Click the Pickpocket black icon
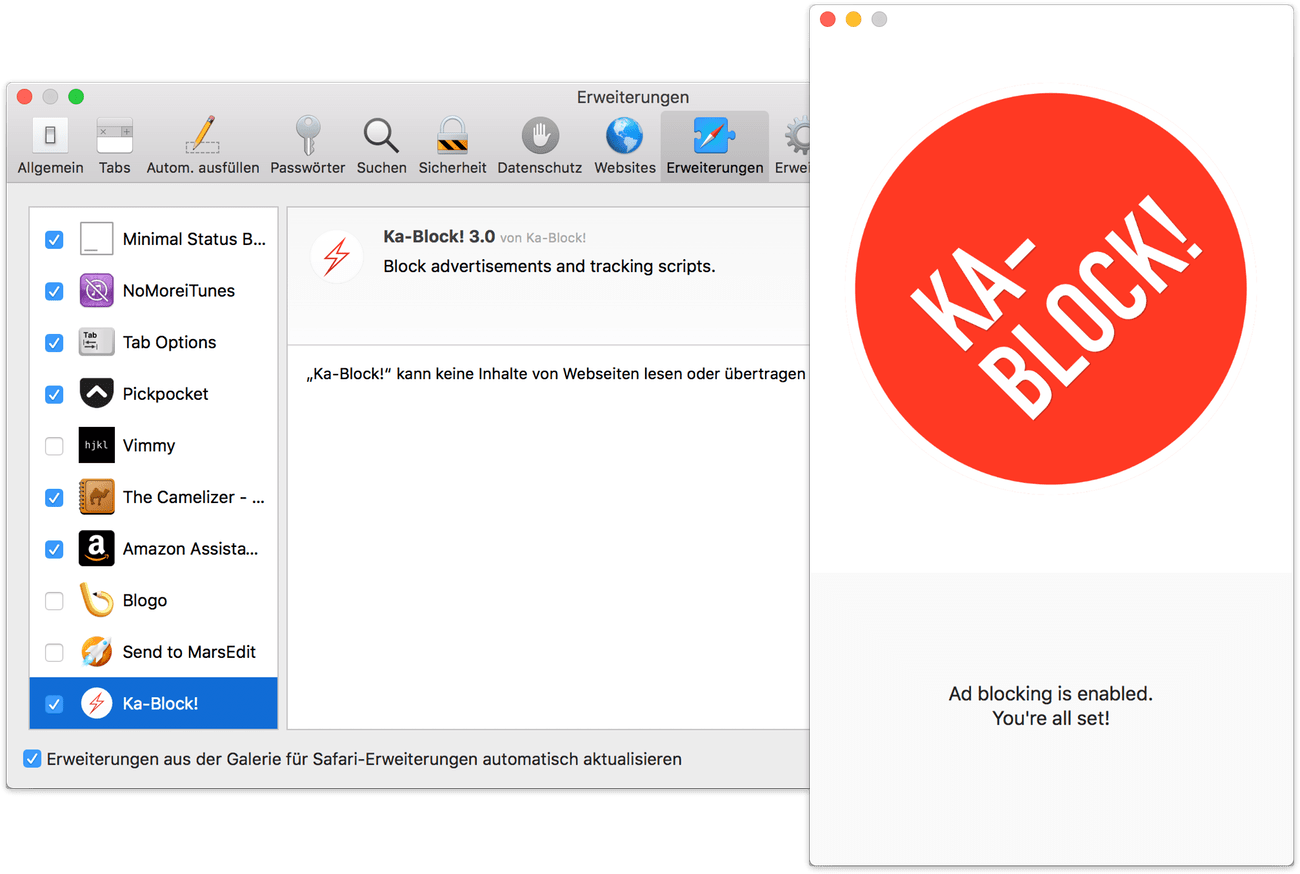1300x874 pixels. pos(97,394)
